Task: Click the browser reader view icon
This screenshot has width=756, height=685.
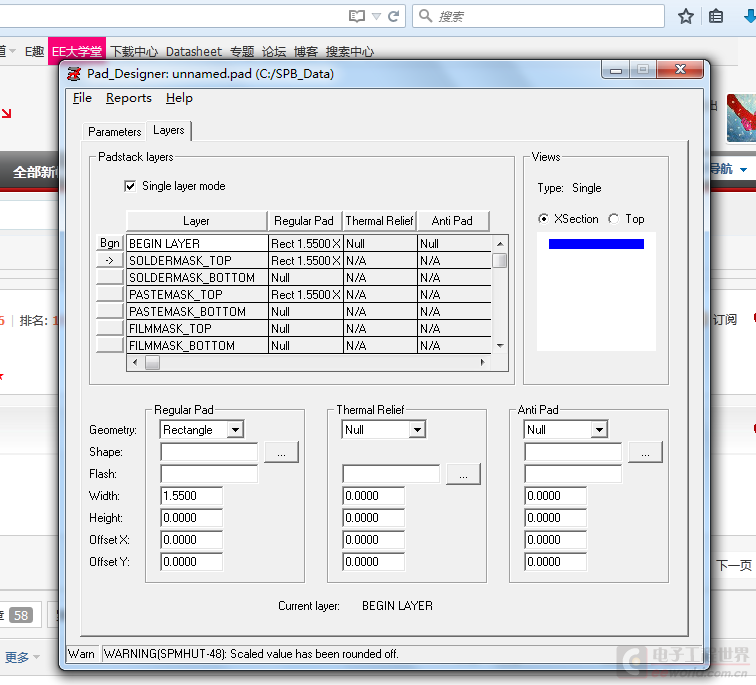Action: pyautogui.click(x=357, y=16)
